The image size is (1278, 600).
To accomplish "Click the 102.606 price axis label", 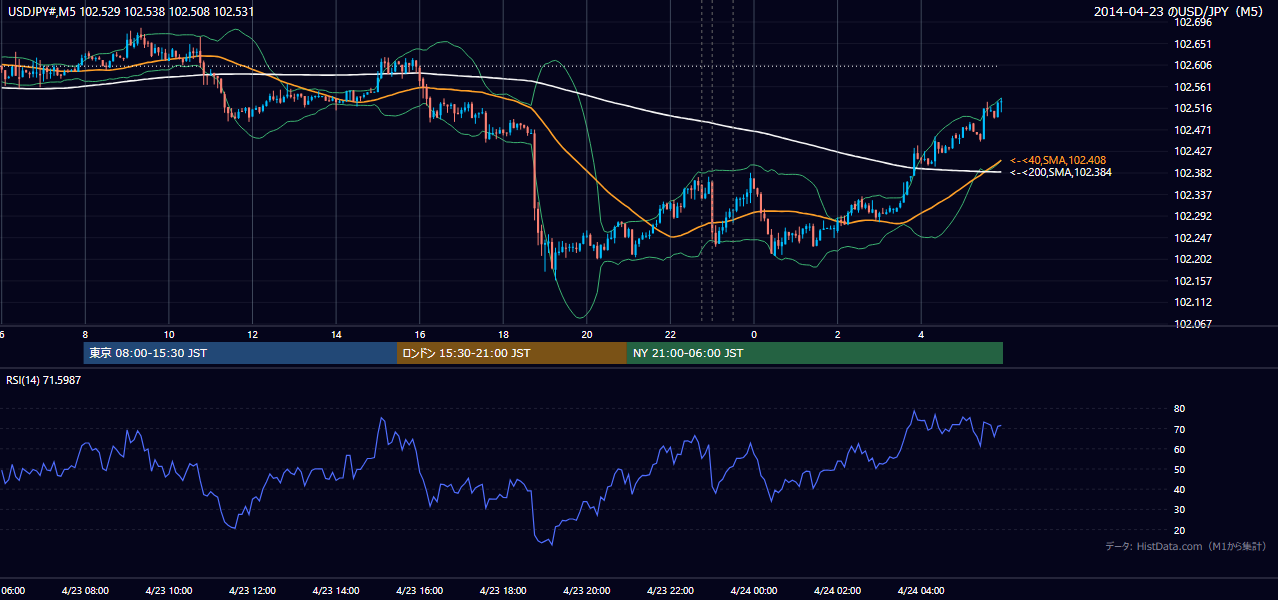I will click(x=1192, y=65).
